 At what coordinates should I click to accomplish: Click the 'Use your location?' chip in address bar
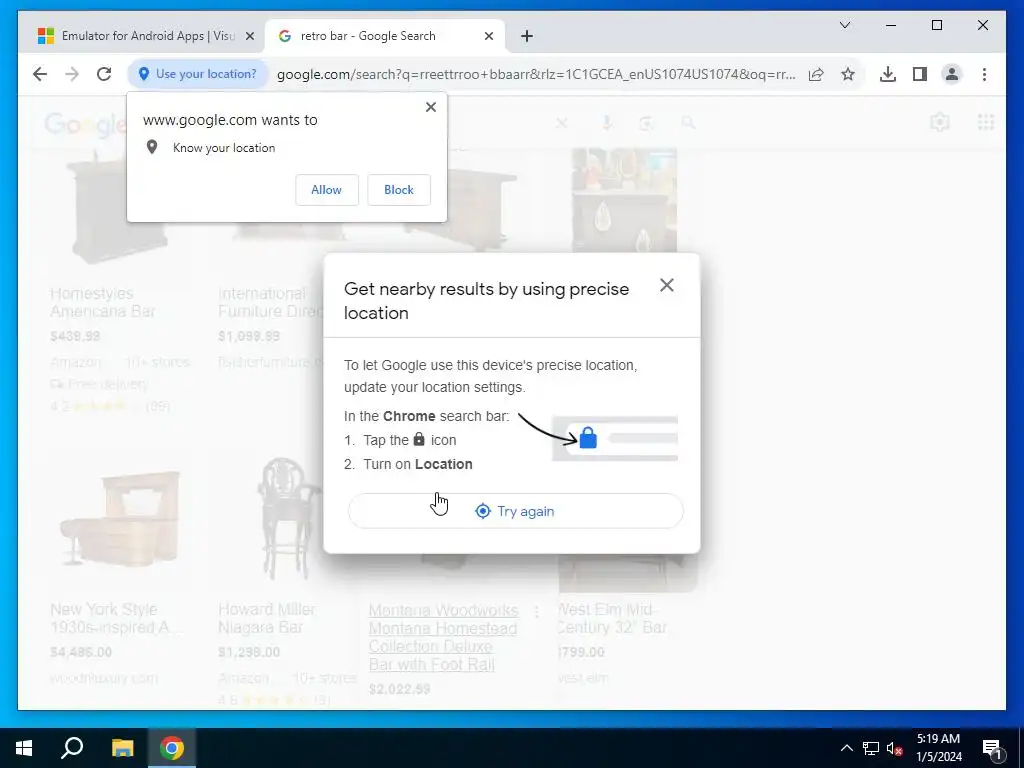[x=198, y=74]
